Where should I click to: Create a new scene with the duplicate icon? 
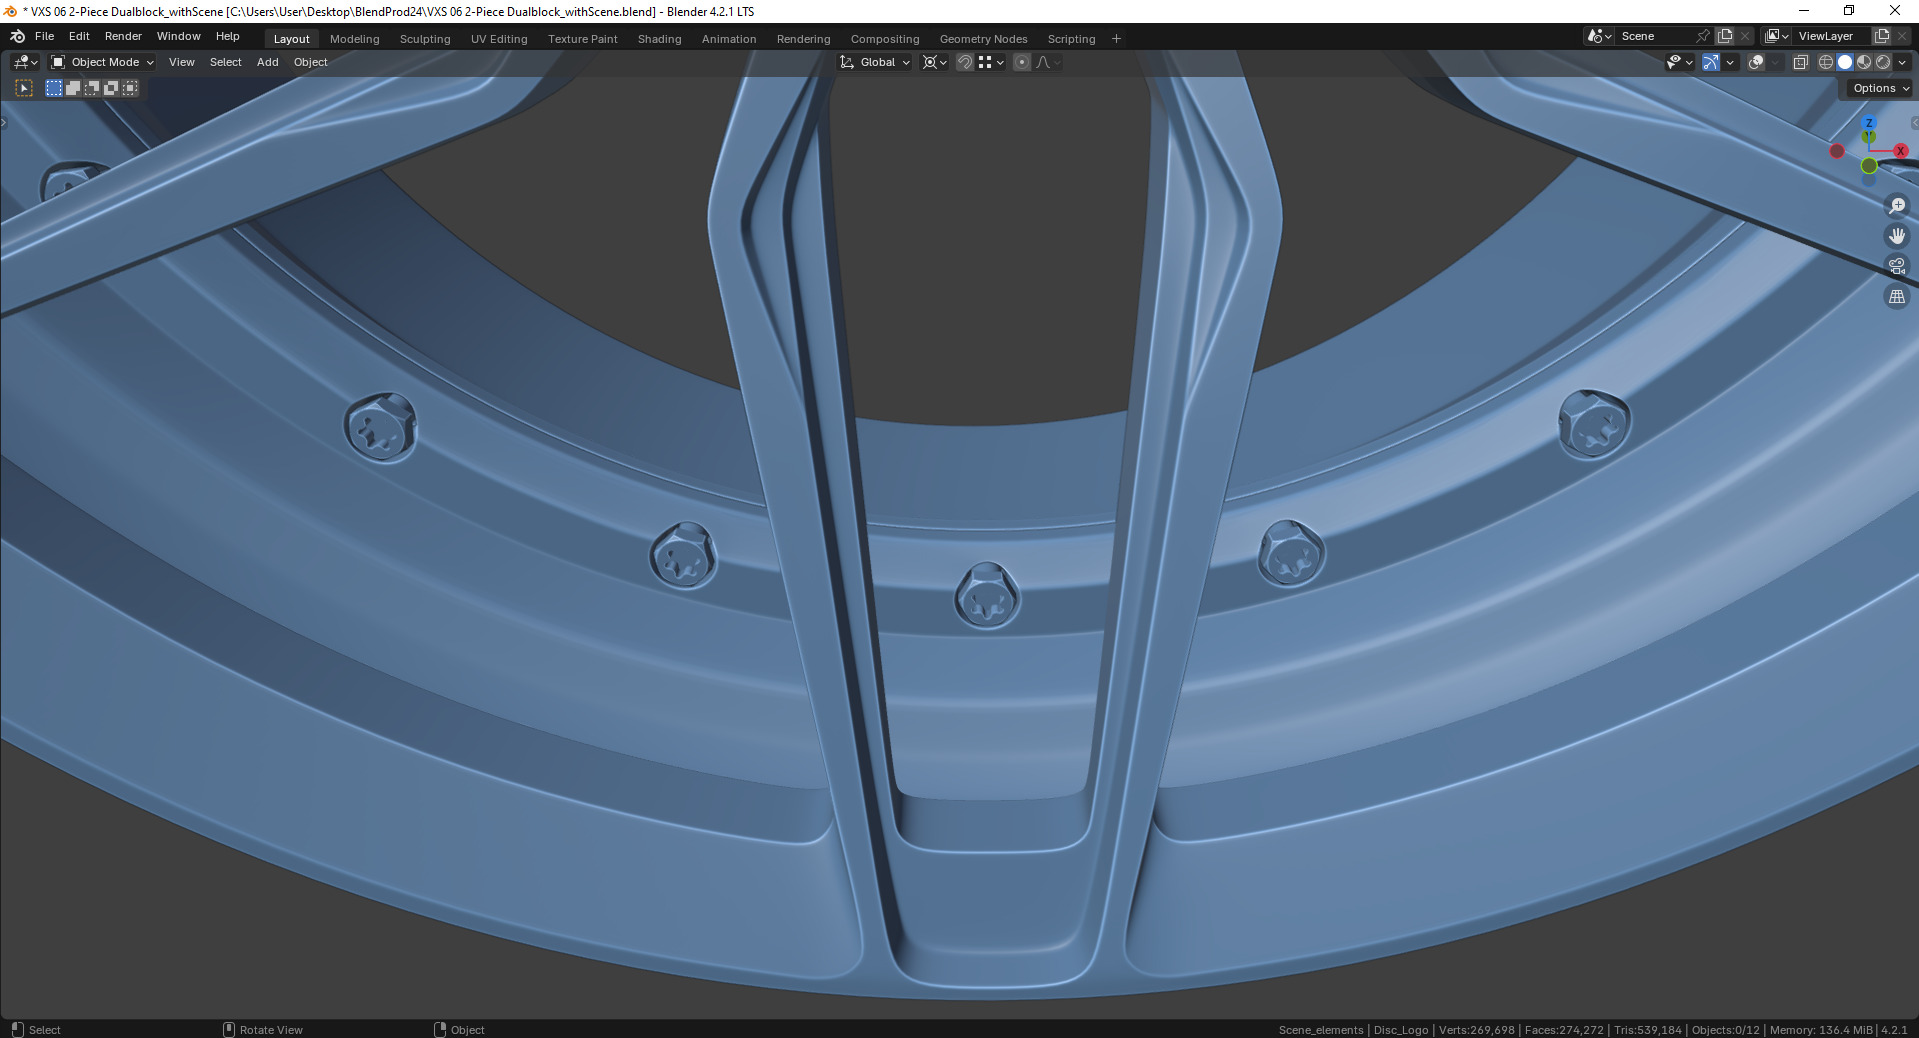click(1725, 36)
